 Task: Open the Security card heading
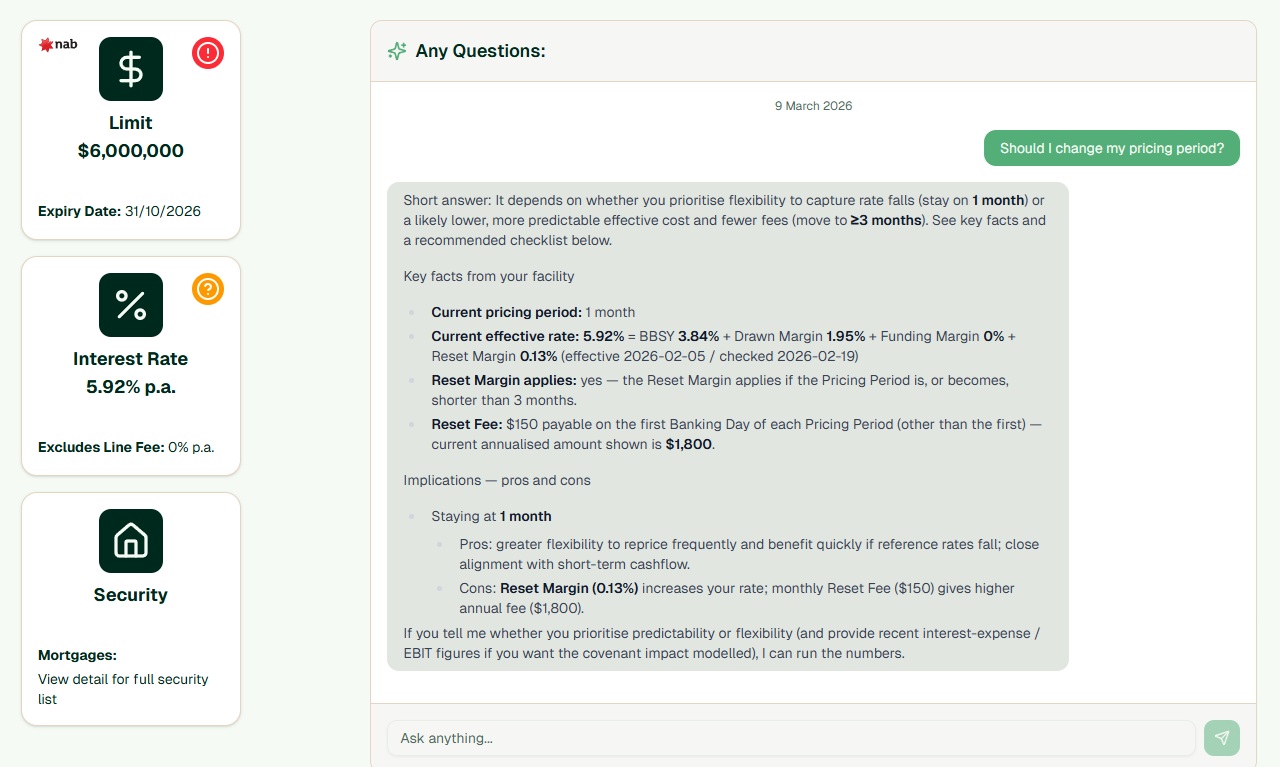[131, 595]
